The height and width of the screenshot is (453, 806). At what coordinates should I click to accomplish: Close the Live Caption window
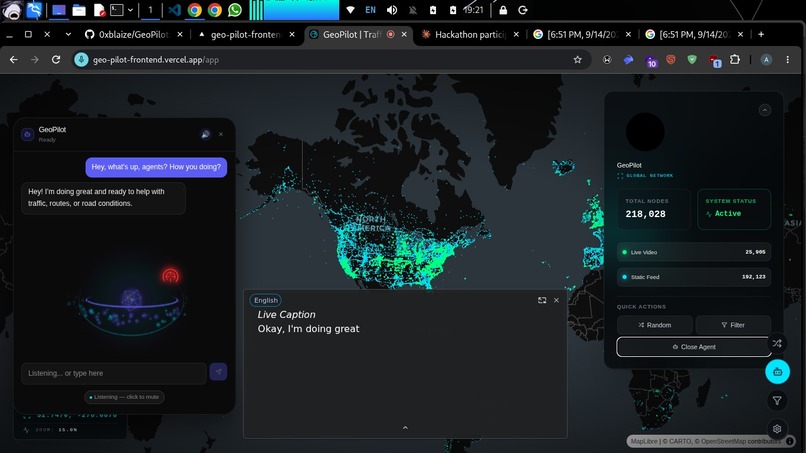[556, 300]
